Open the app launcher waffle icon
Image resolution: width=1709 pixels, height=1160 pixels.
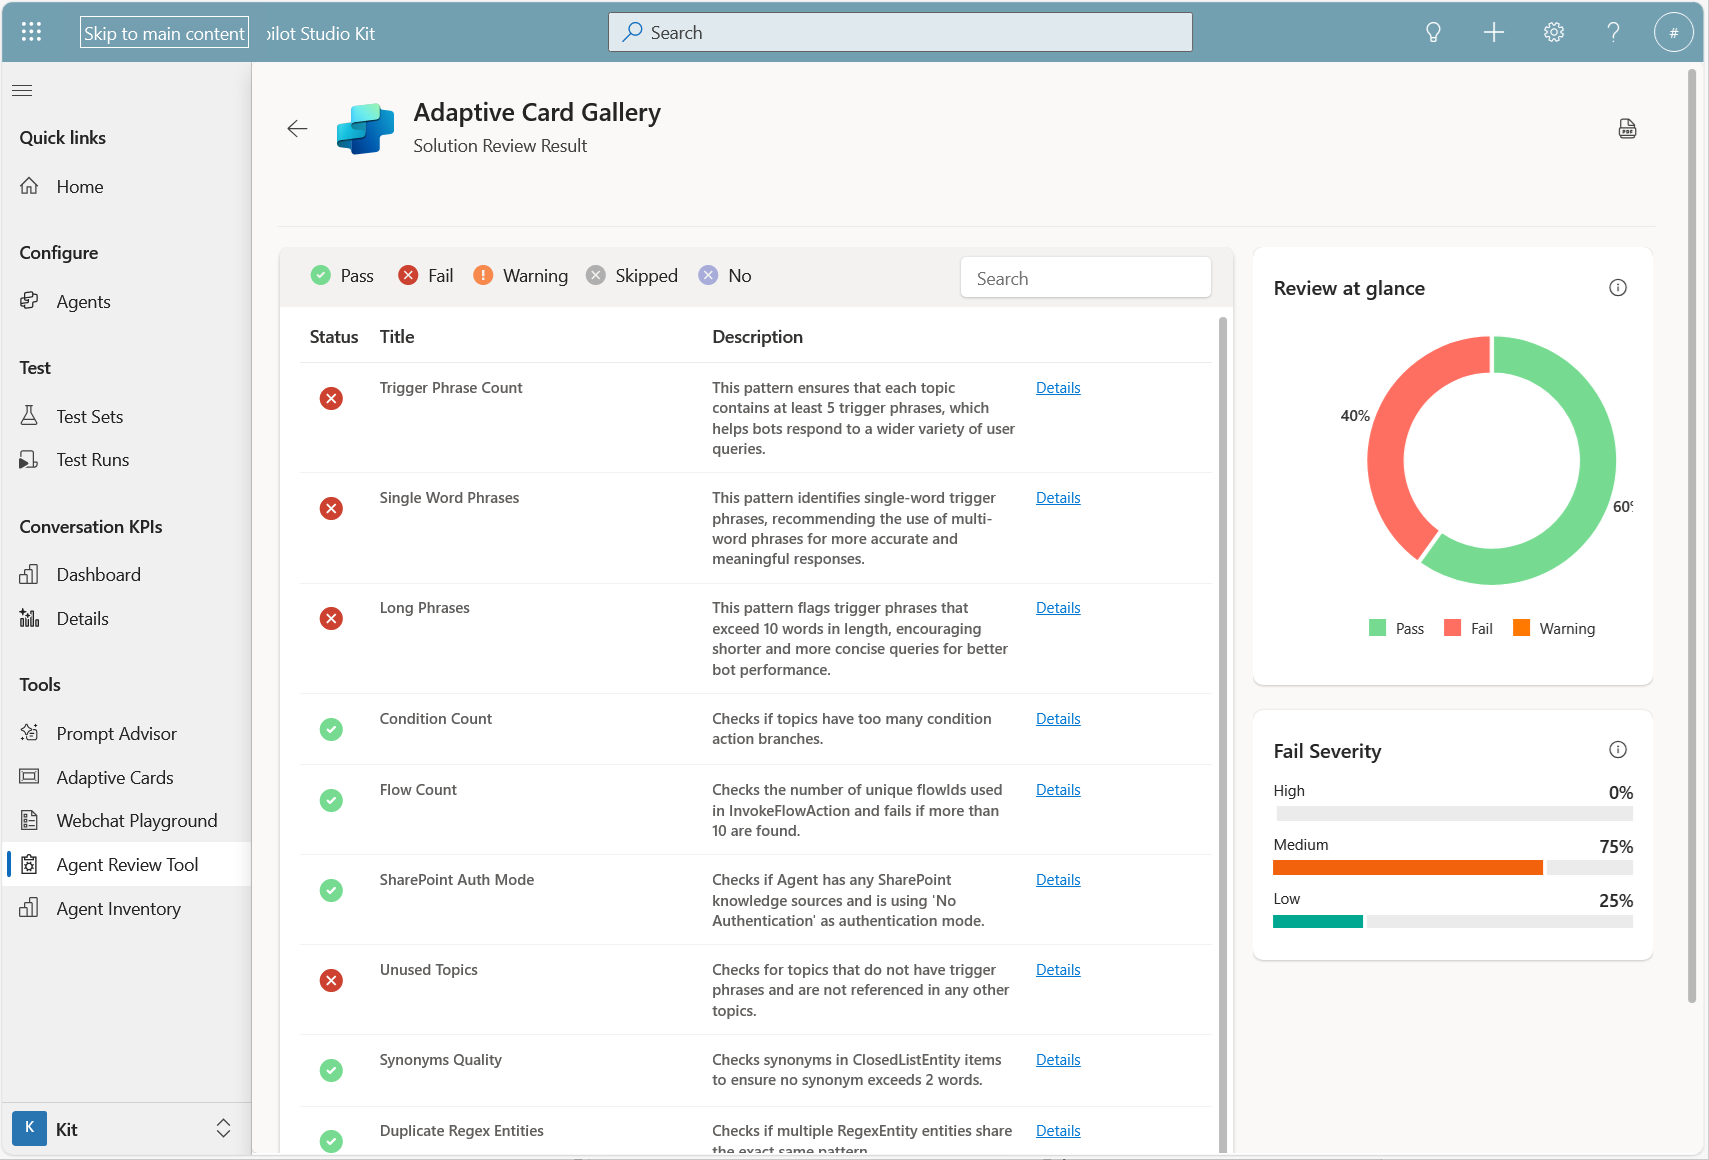31,32
